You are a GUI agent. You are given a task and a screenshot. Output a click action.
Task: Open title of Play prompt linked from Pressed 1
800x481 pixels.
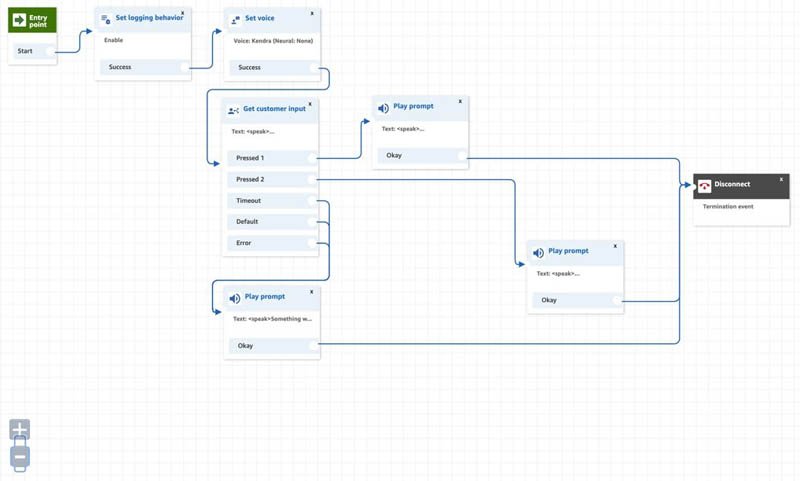(x=413, y=106)
